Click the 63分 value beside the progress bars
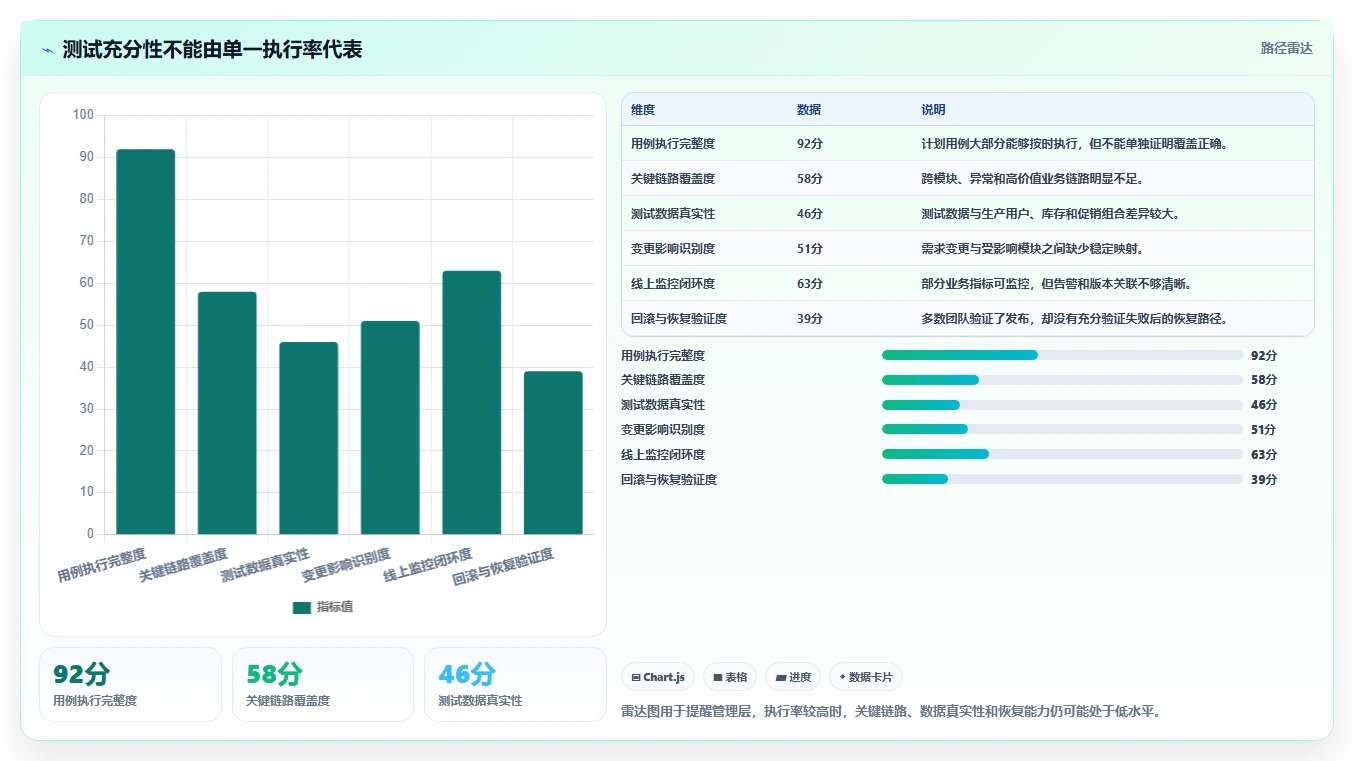This screenshot has height=761, width=1354. [1264, 455]
